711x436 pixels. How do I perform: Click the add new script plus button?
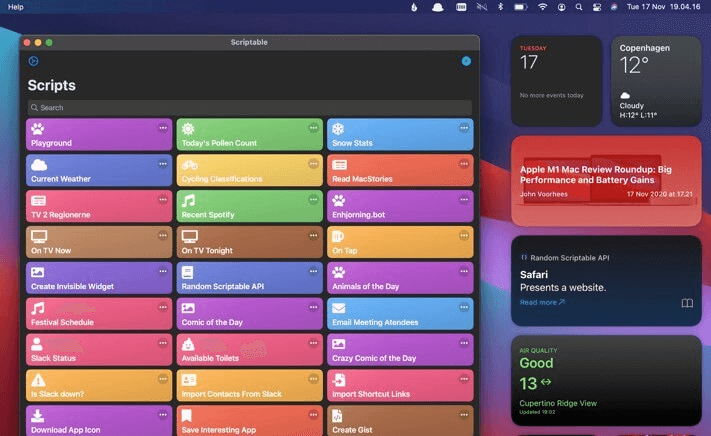coord(465,61)
